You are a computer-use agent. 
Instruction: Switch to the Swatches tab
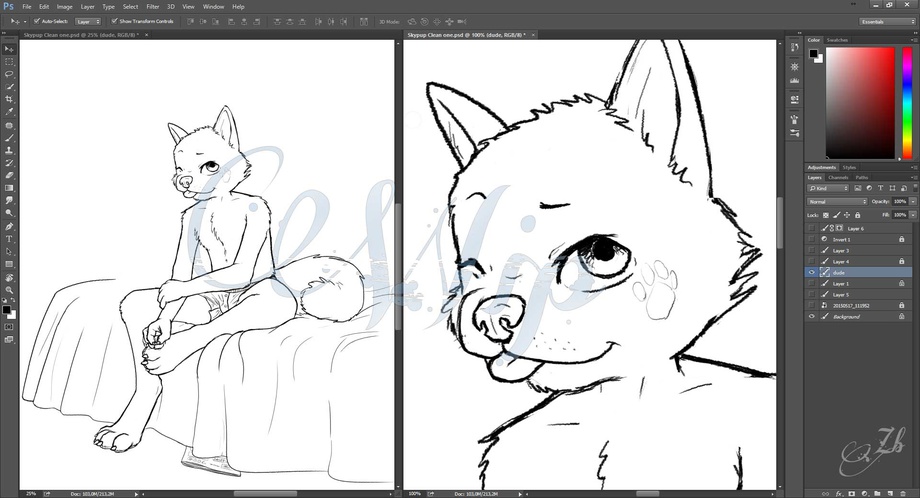click(837, 40)
